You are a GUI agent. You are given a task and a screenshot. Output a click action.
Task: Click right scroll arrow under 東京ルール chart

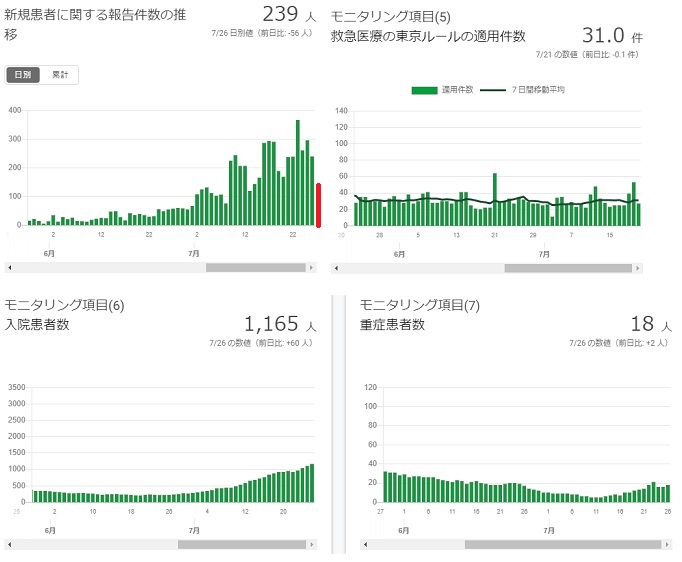(x=638, y=268)
